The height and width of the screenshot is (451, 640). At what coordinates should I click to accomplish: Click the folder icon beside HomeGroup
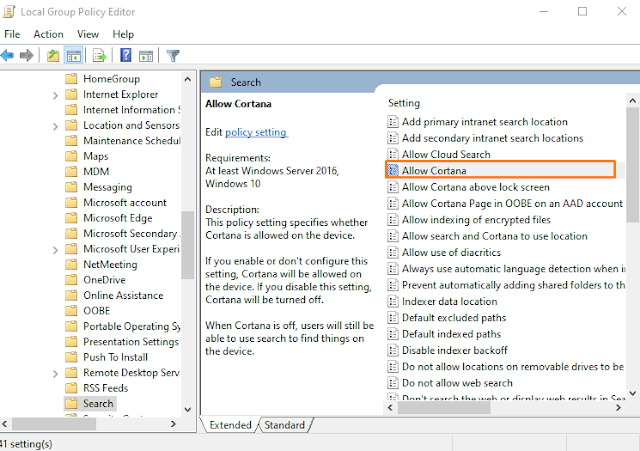tap(71, 78)
